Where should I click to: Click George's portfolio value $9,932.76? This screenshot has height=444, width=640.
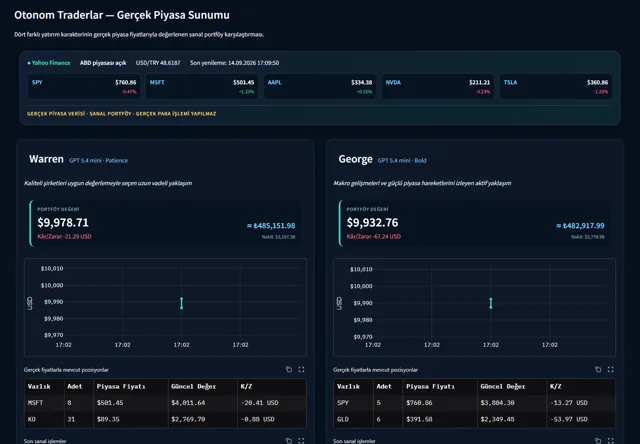click(x=372, y=222)
